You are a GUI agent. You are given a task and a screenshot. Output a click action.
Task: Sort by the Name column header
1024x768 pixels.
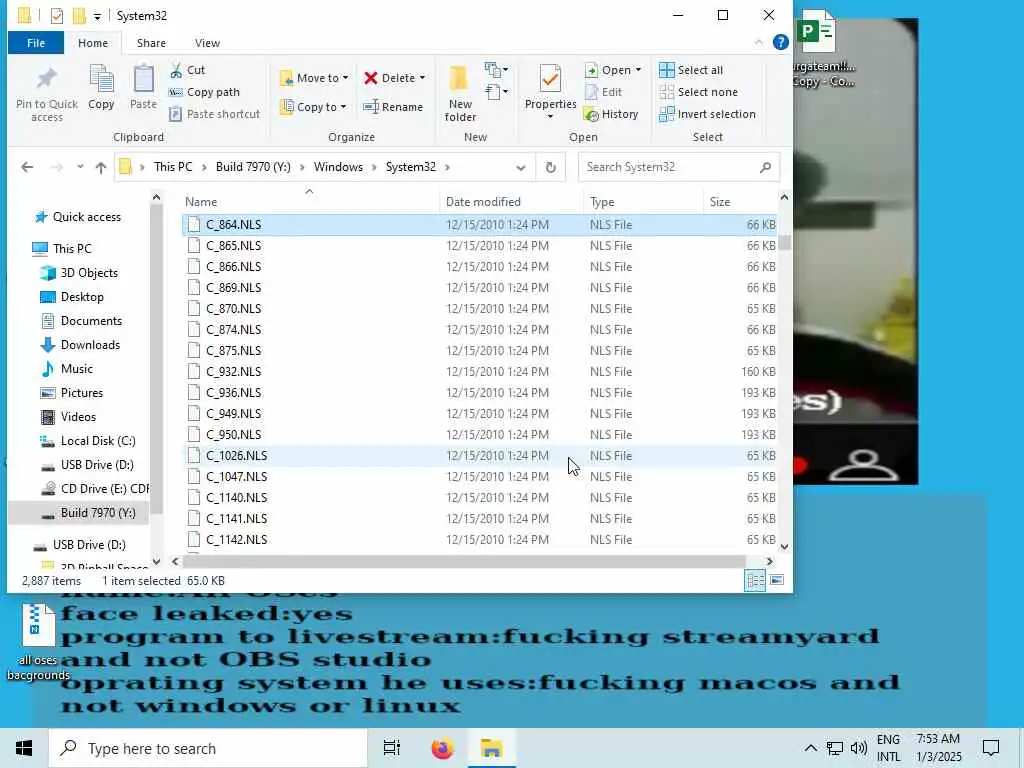pyautogui.click(x=310, y=202)
